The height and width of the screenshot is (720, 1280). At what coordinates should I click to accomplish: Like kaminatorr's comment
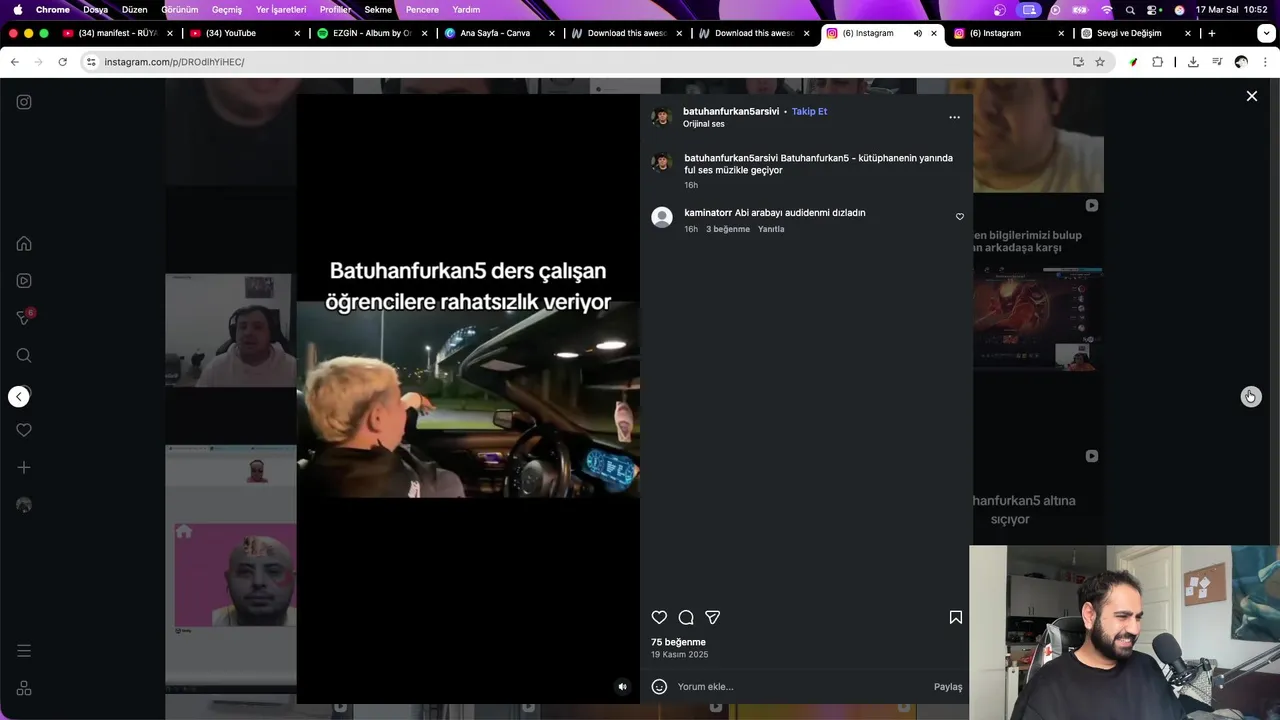960,217
